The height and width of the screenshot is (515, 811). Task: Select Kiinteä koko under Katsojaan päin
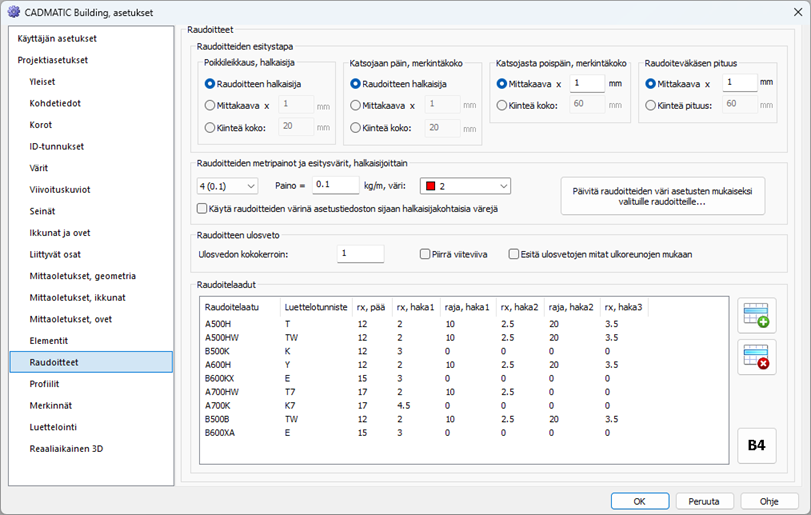(381, 127)
